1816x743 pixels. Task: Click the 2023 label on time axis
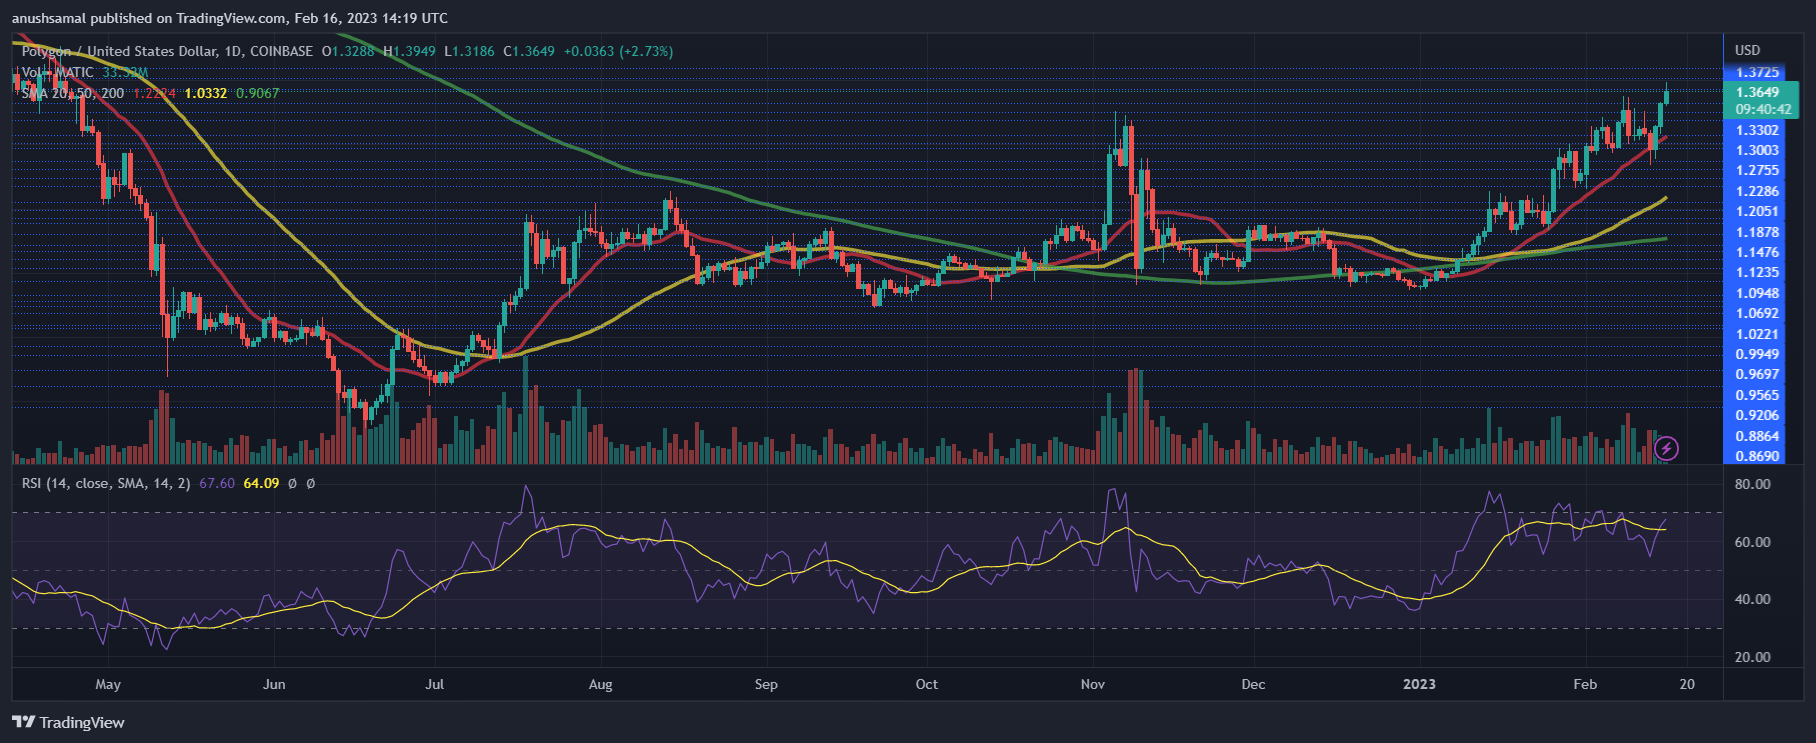(1419, 684)
